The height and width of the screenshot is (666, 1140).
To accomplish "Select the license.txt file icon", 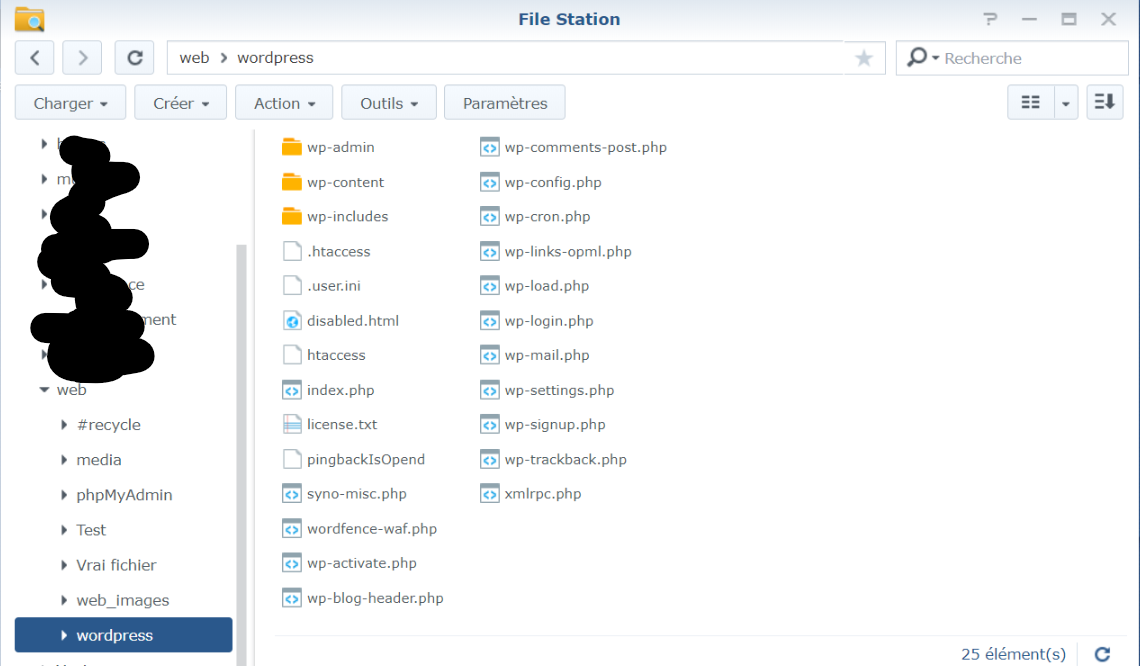I will point(292,424).
